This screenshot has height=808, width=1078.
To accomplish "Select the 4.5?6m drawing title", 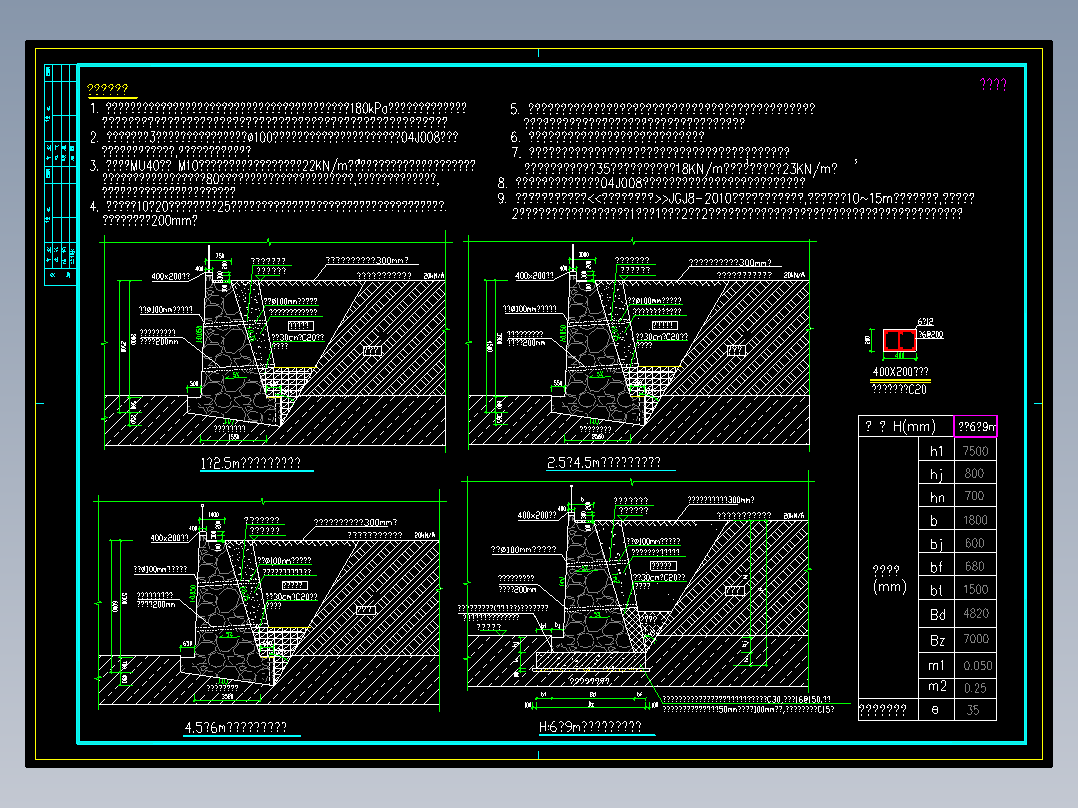I will pos(236,727).
